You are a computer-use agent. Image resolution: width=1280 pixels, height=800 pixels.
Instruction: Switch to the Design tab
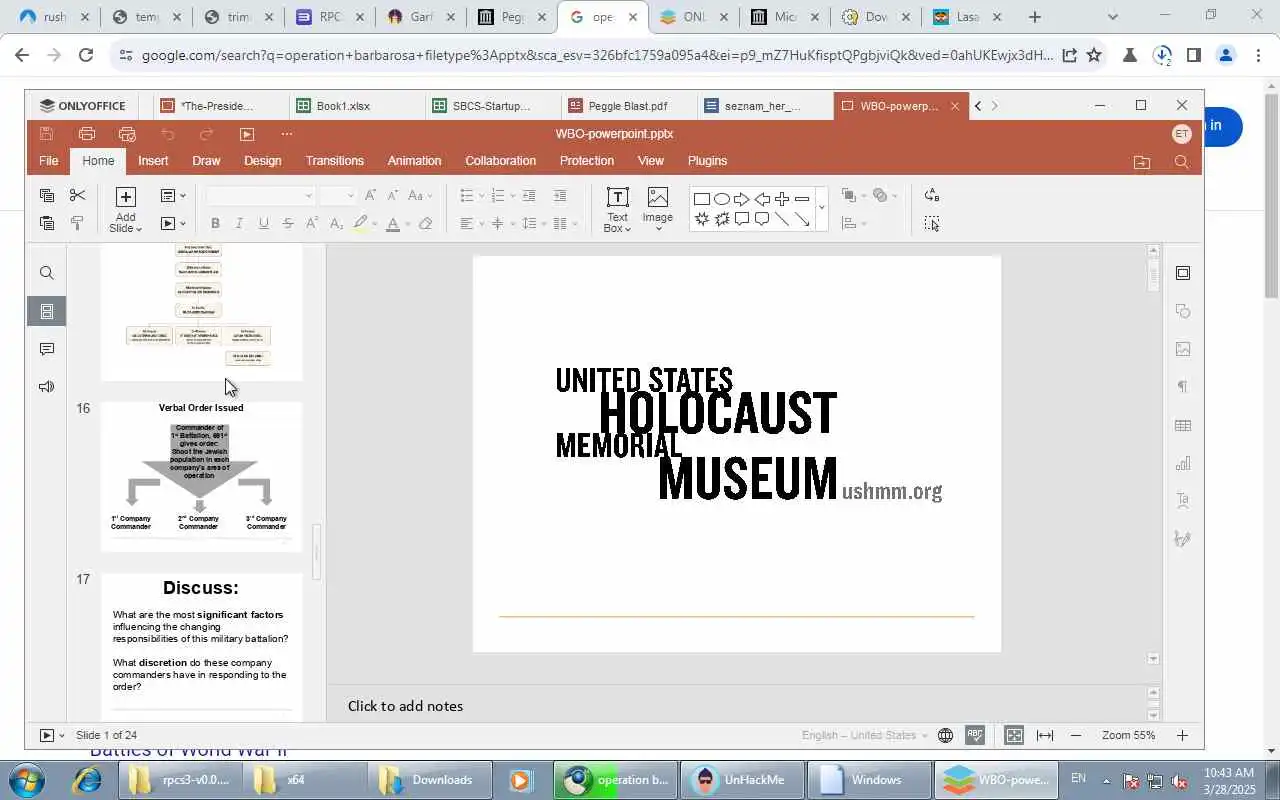click(262, 161)
